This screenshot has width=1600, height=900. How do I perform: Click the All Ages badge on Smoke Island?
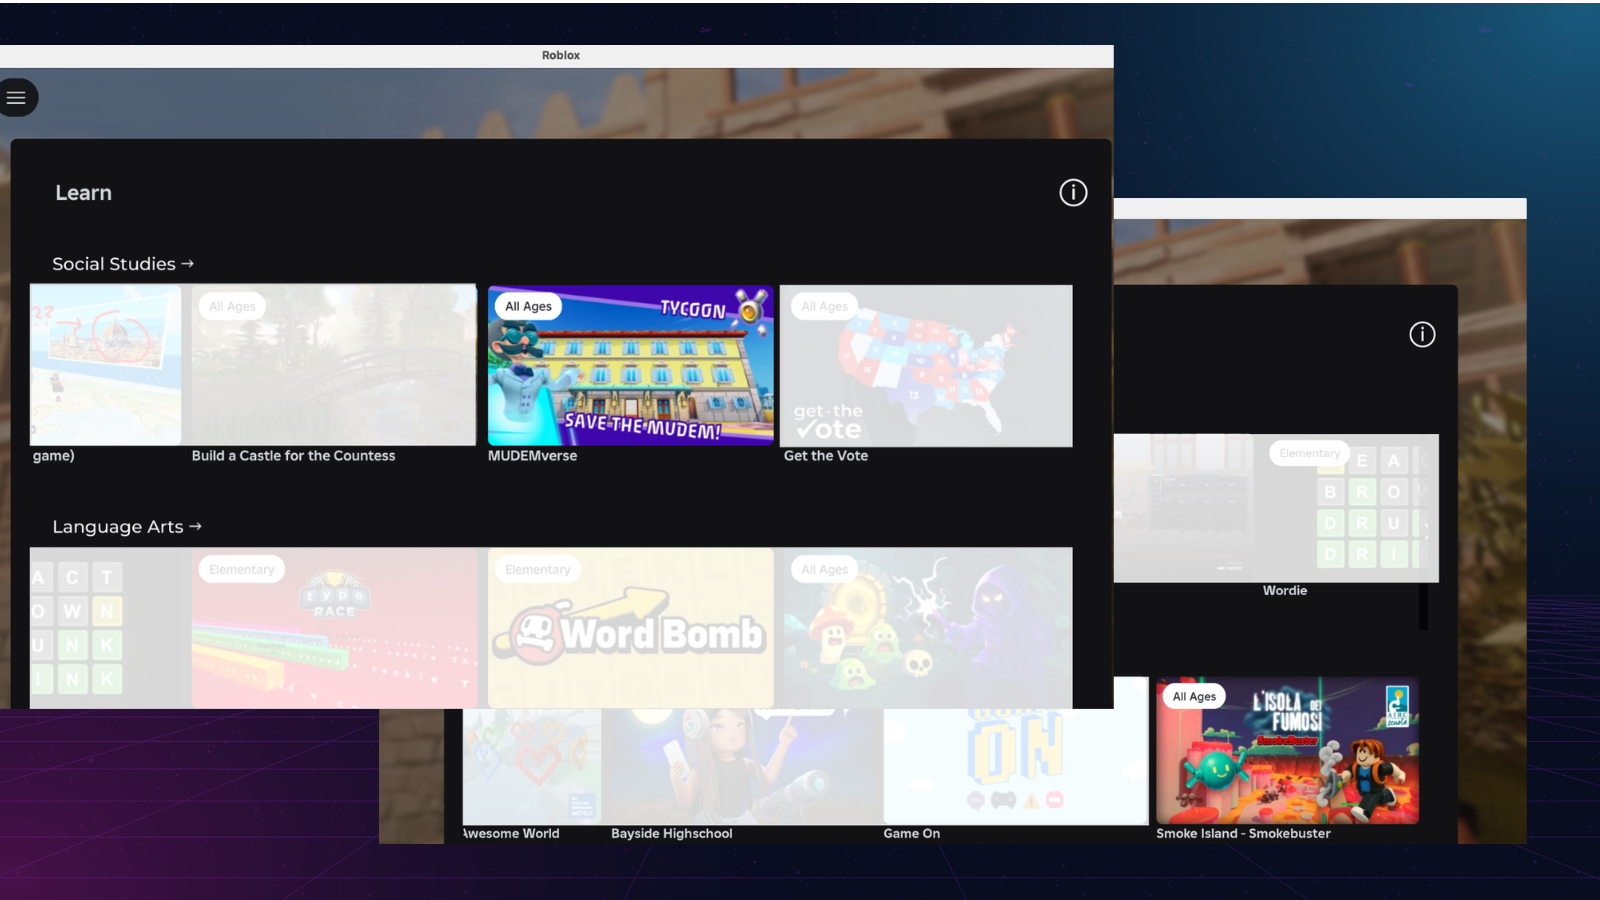click(x=1194, y=697)
